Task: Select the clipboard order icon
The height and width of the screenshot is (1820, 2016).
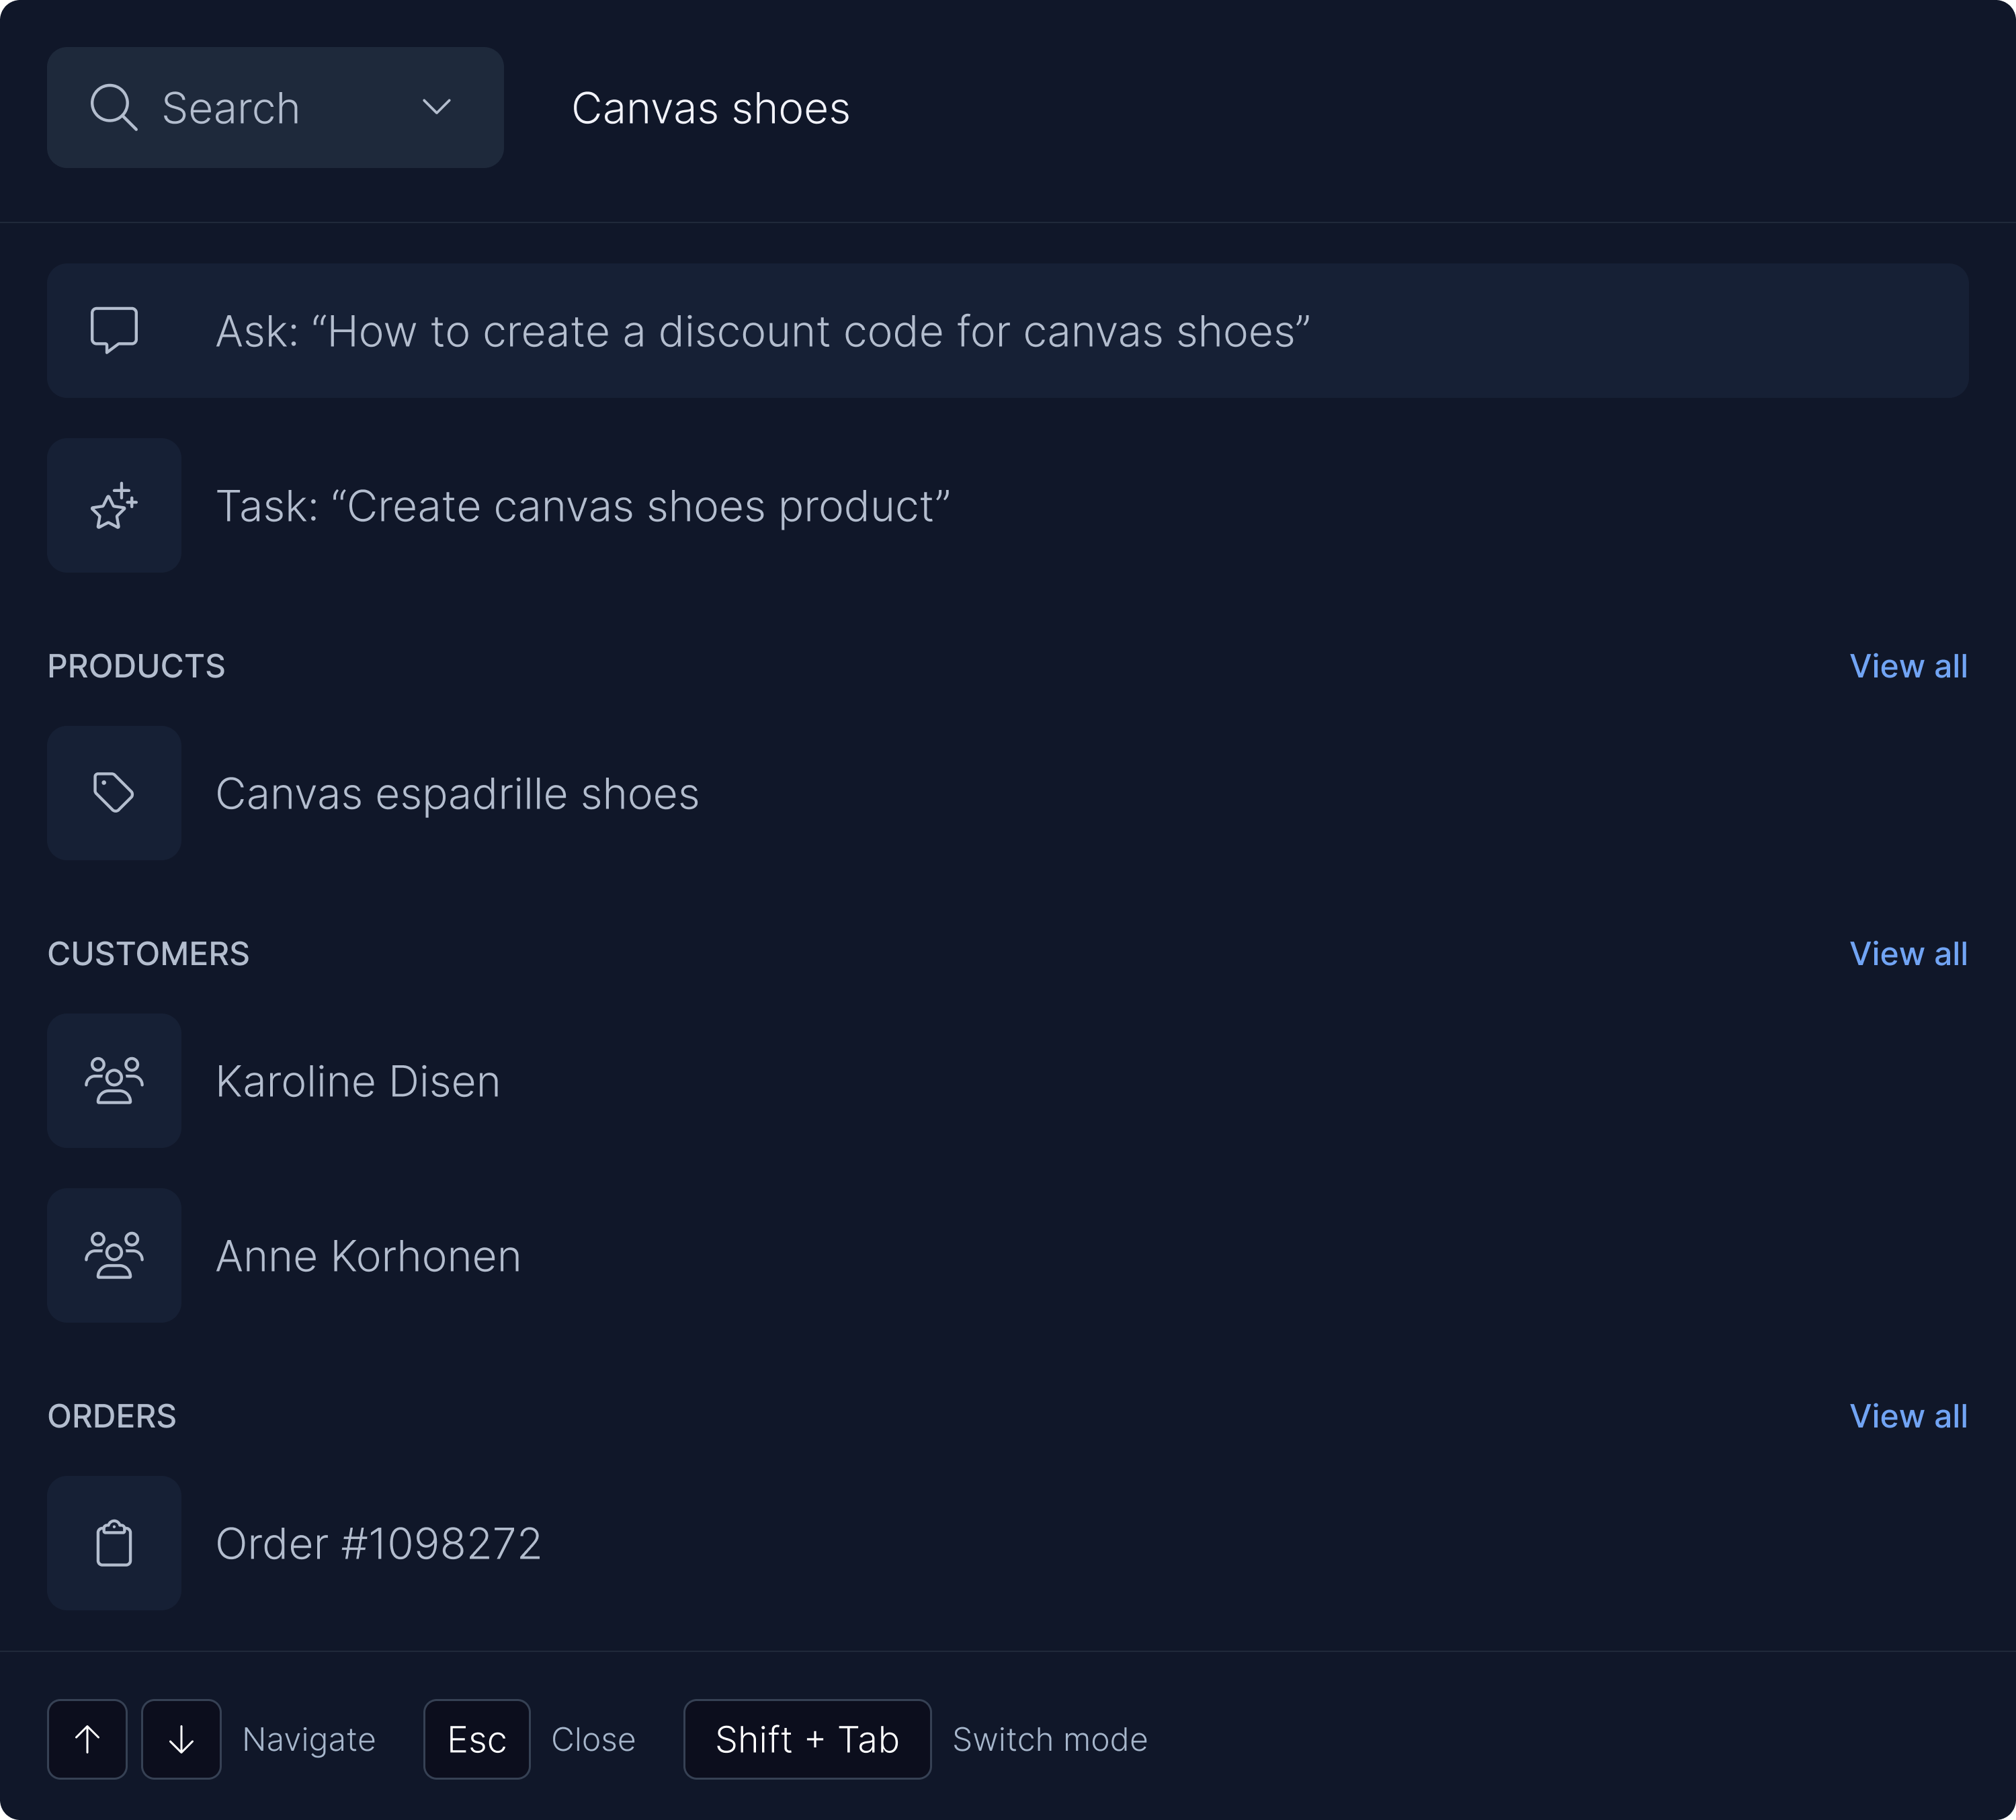Action: (x=113, y=1542)
